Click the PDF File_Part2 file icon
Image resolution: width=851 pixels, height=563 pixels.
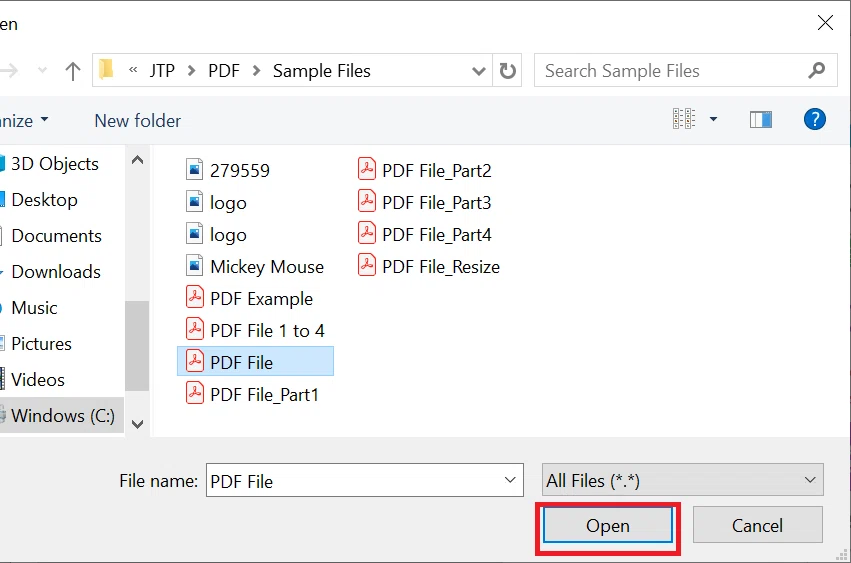pos(367,169)
